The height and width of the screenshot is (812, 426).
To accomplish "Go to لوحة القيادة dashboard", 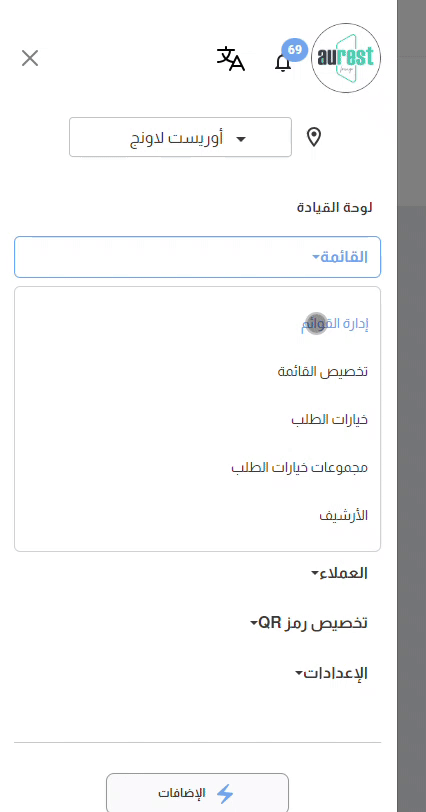I will tap(334, 208).
